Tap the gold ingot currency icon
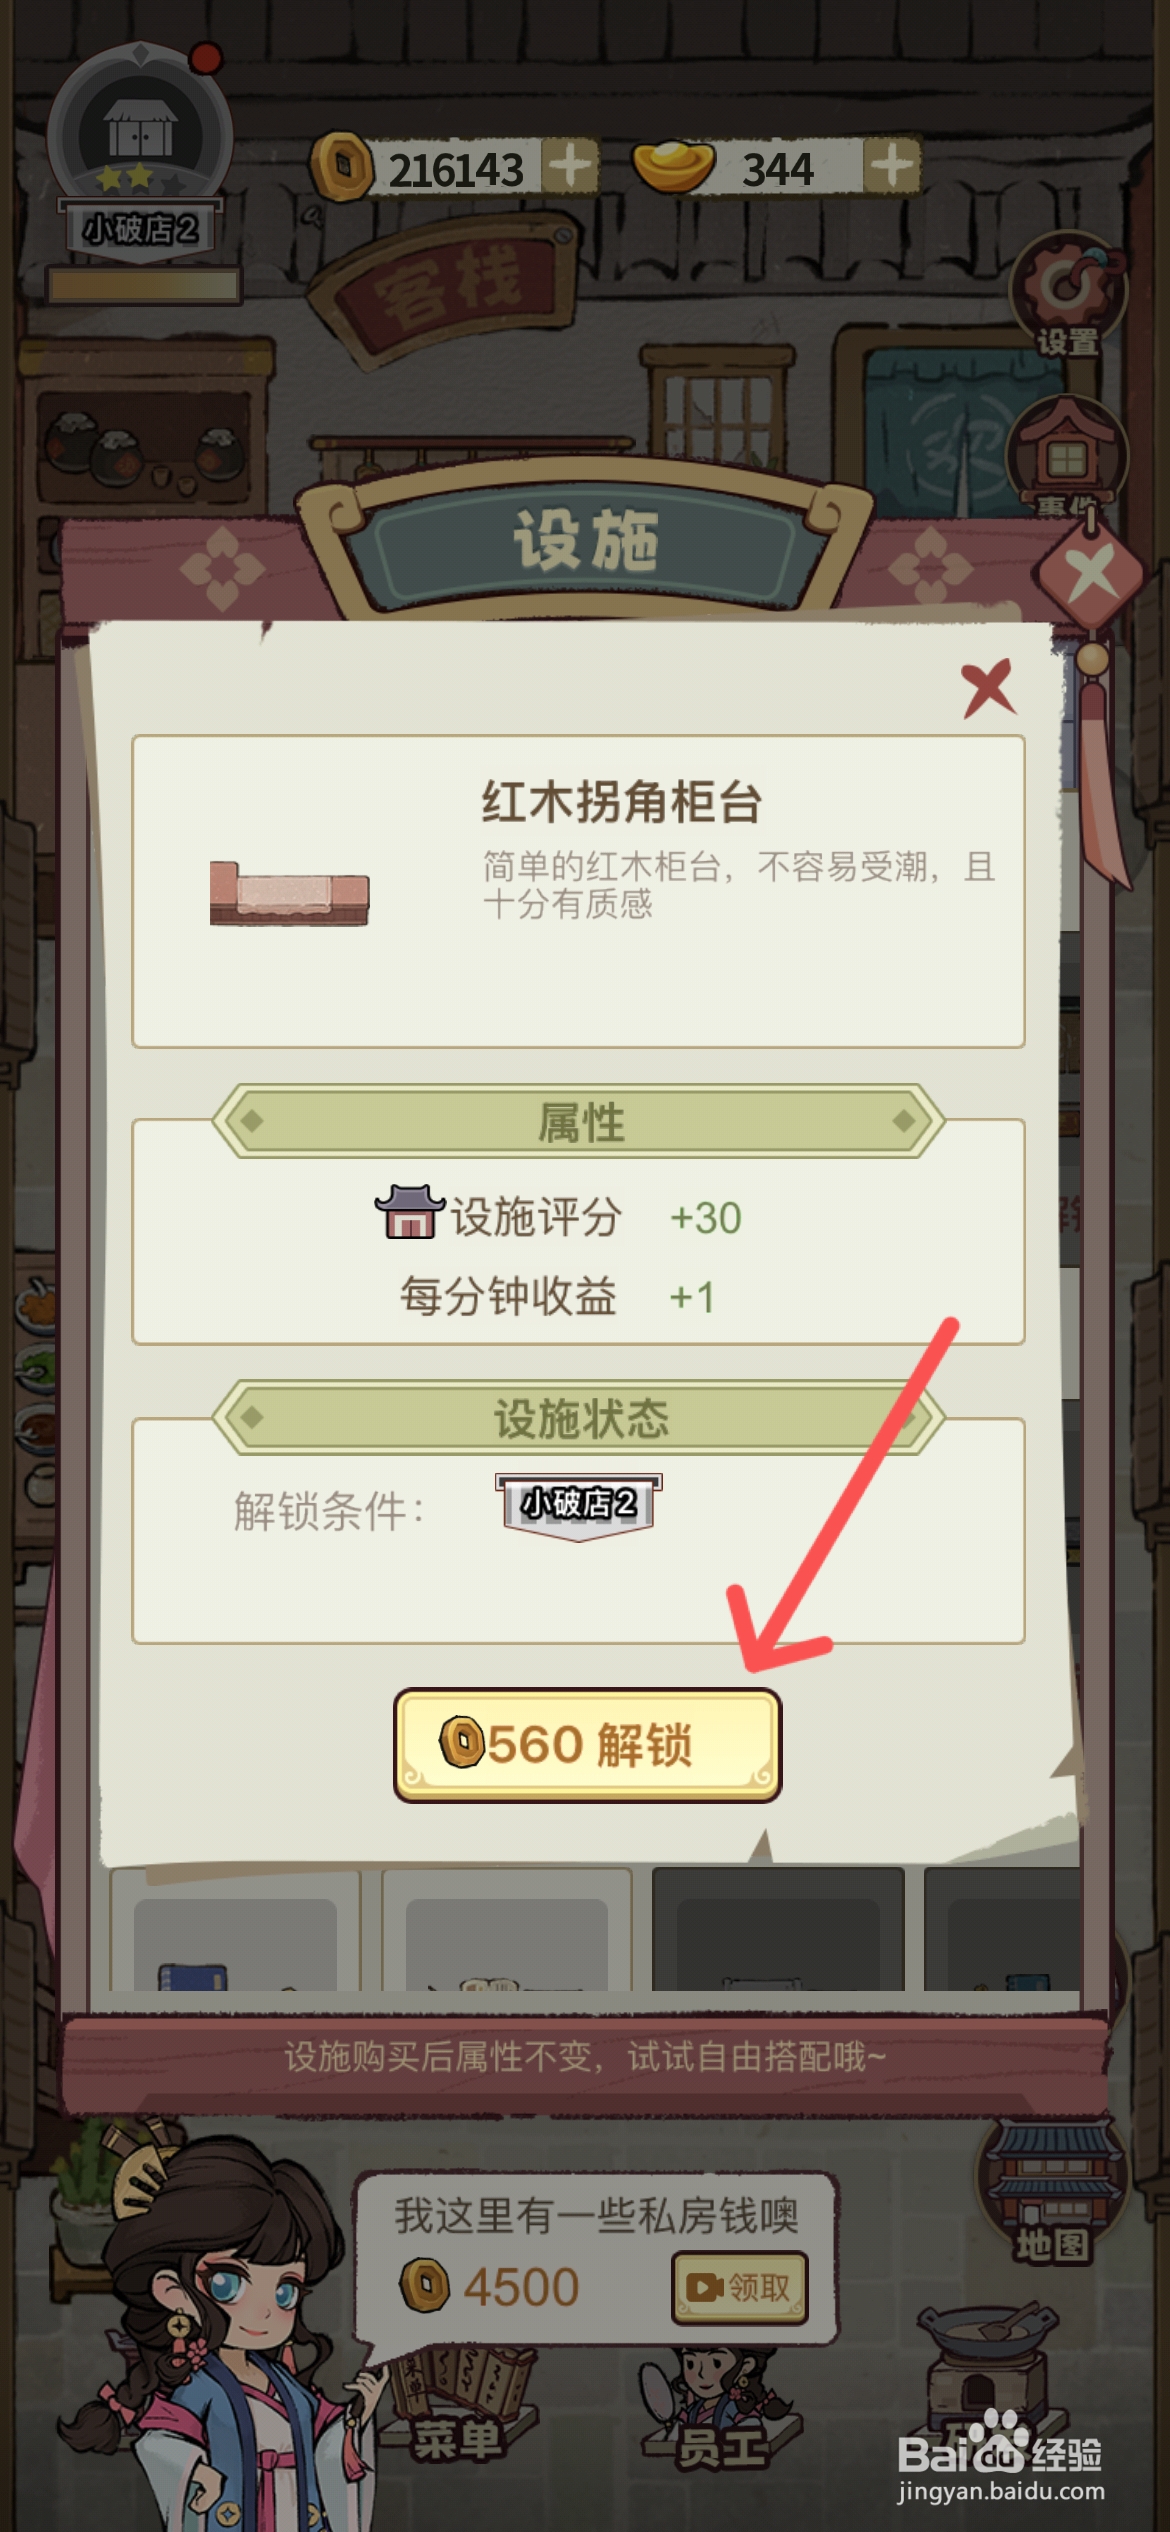1170x2532 pixels. tap(674, 167)
